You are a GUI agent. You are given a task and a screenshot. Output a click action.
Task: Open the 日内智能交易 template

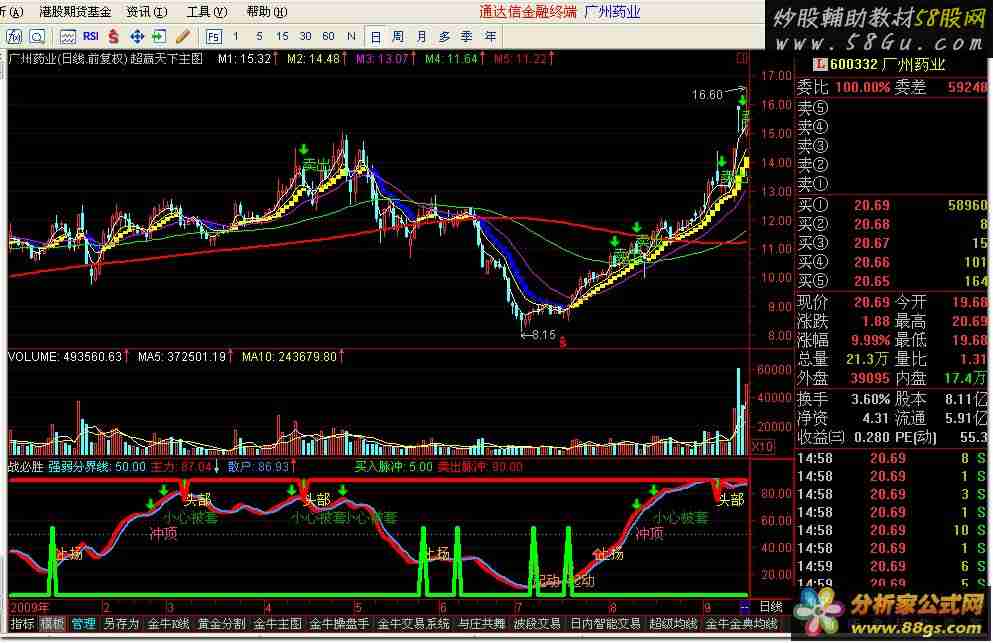click(605, 624)
